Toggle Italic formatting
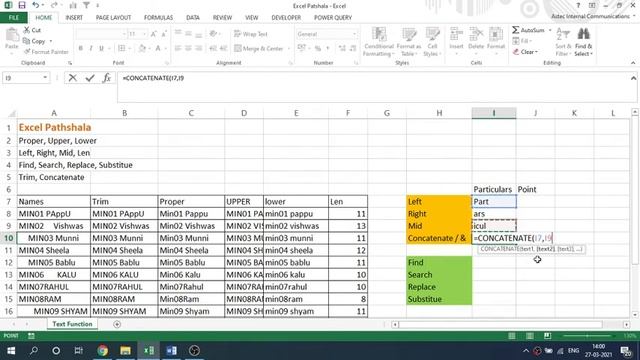 pos(91,49)
